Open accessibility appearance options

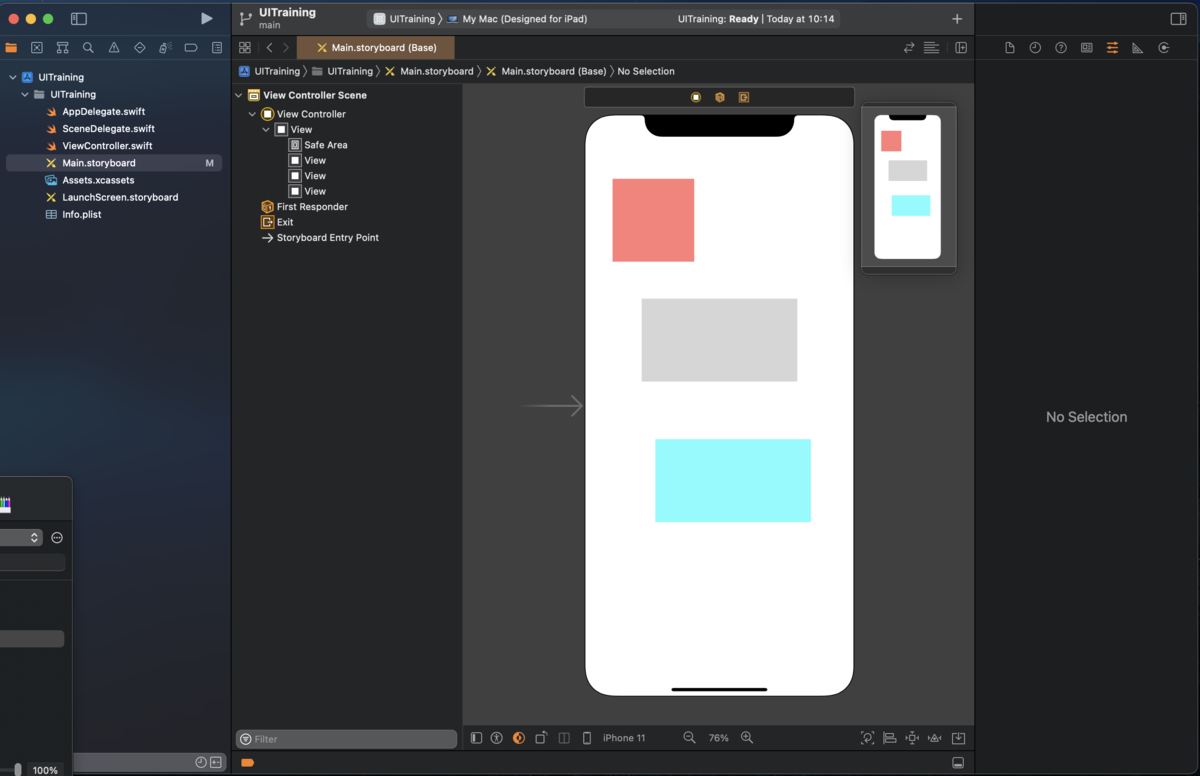[x=497, y=738]
